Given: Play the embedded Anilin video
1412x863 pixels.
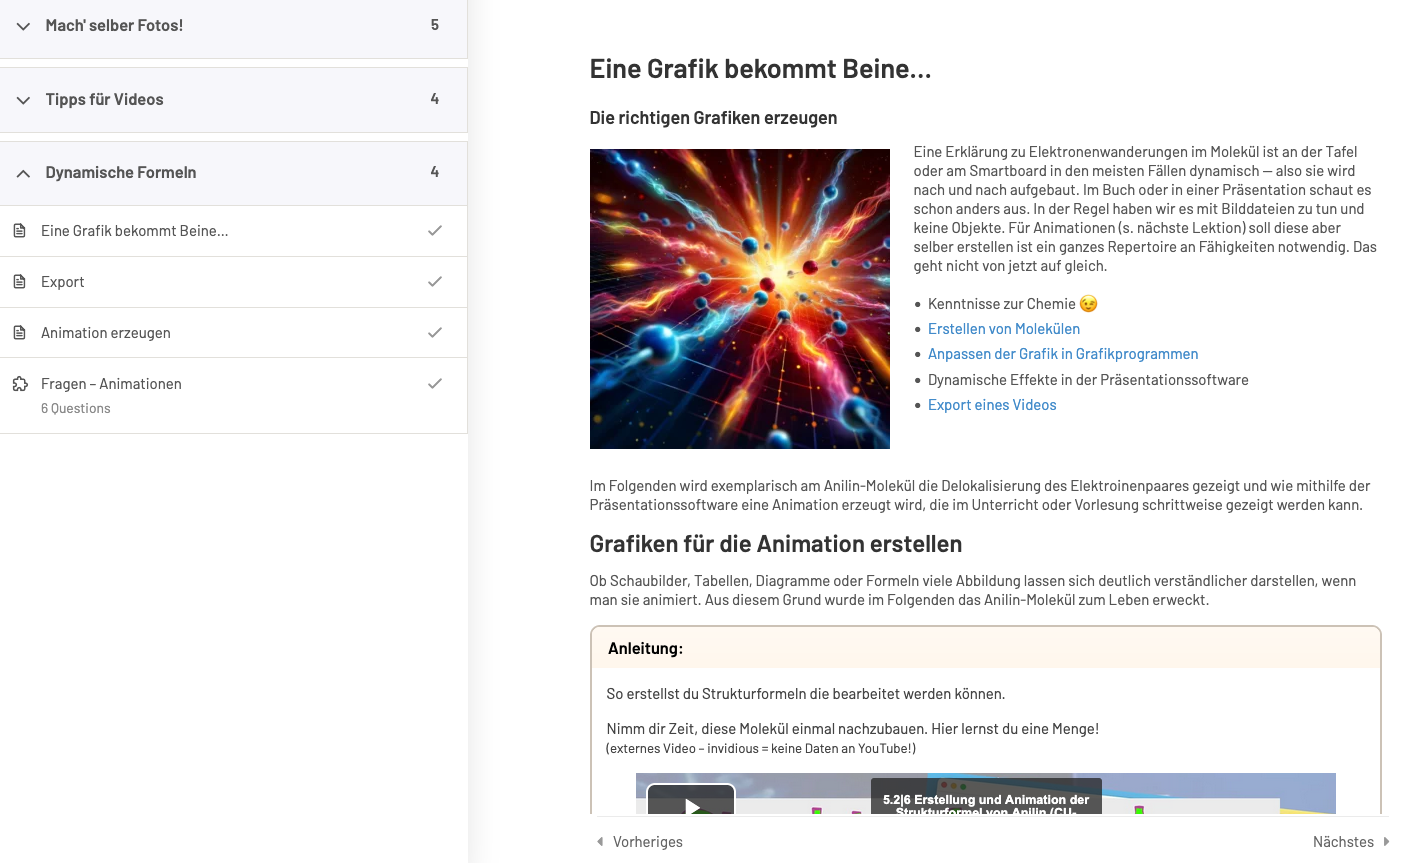Looking at the screenshot, I should pos(691,803).
